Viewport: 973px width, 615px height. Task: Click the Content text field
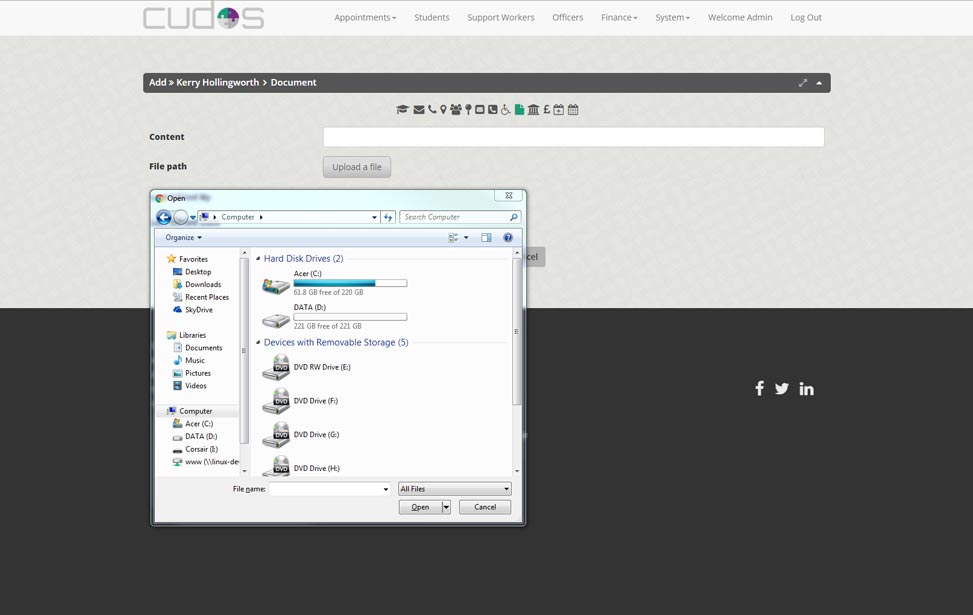tap(573, 137)
